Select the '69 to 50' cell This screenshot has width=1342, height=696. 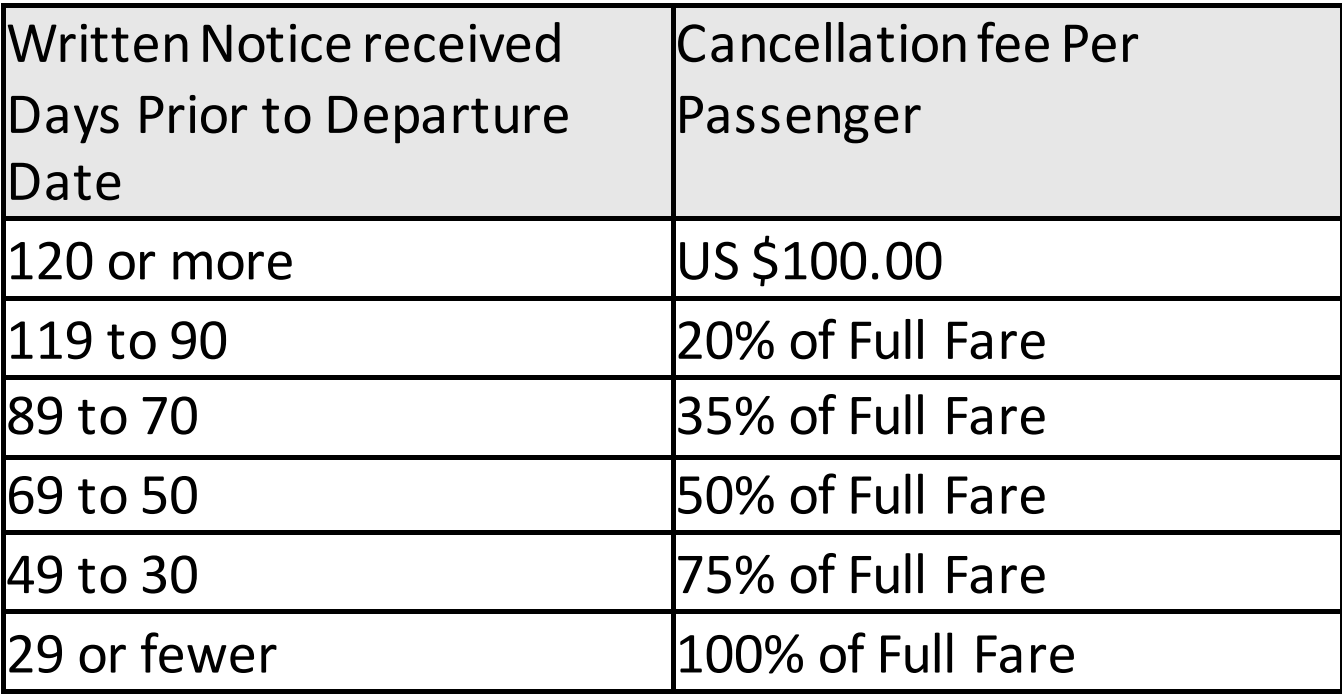pyautogui.click(x=339, y=495)
